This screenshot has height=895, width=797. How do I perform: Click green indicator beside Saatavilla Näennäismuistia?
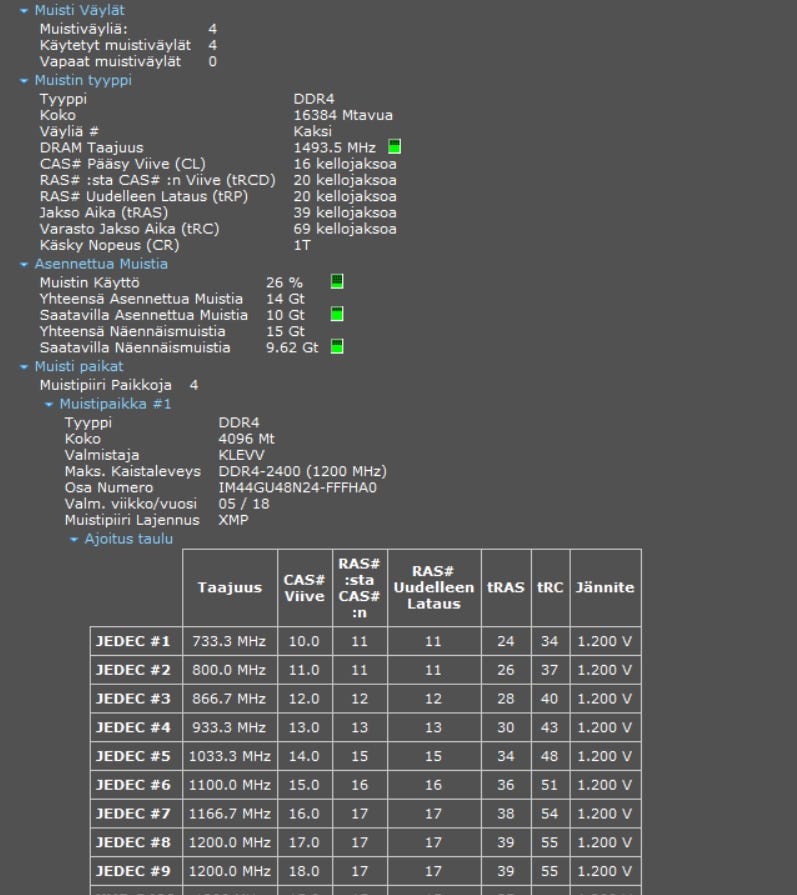pyautogui.click(x=337, y=346)
